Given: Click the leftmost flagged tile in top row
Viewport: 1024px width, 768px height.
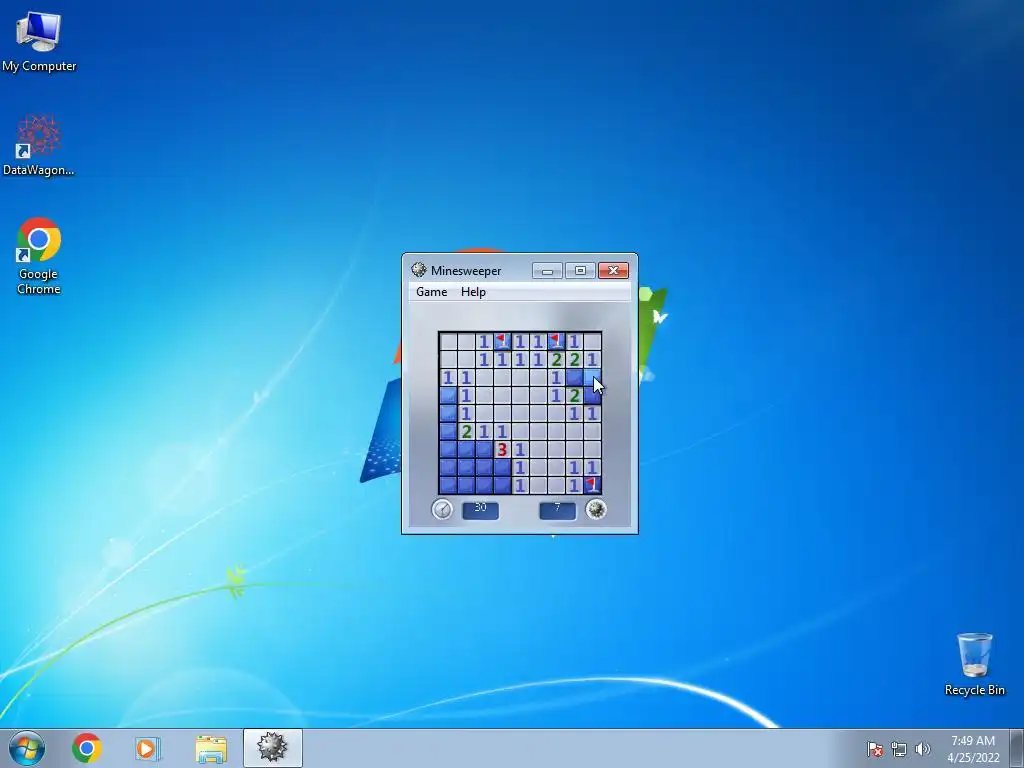Looking at the screenshot, I should (502, 341).
